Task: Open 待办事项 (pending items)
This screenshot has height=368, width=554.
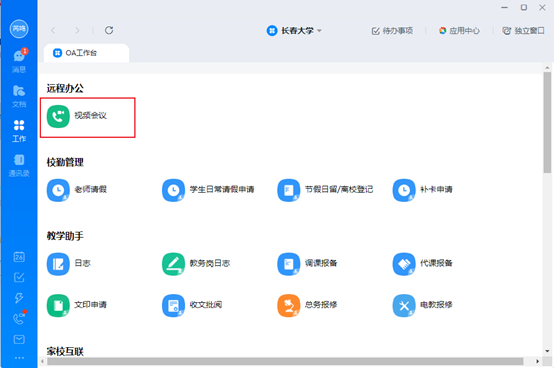Action: (x=392, y=31)
